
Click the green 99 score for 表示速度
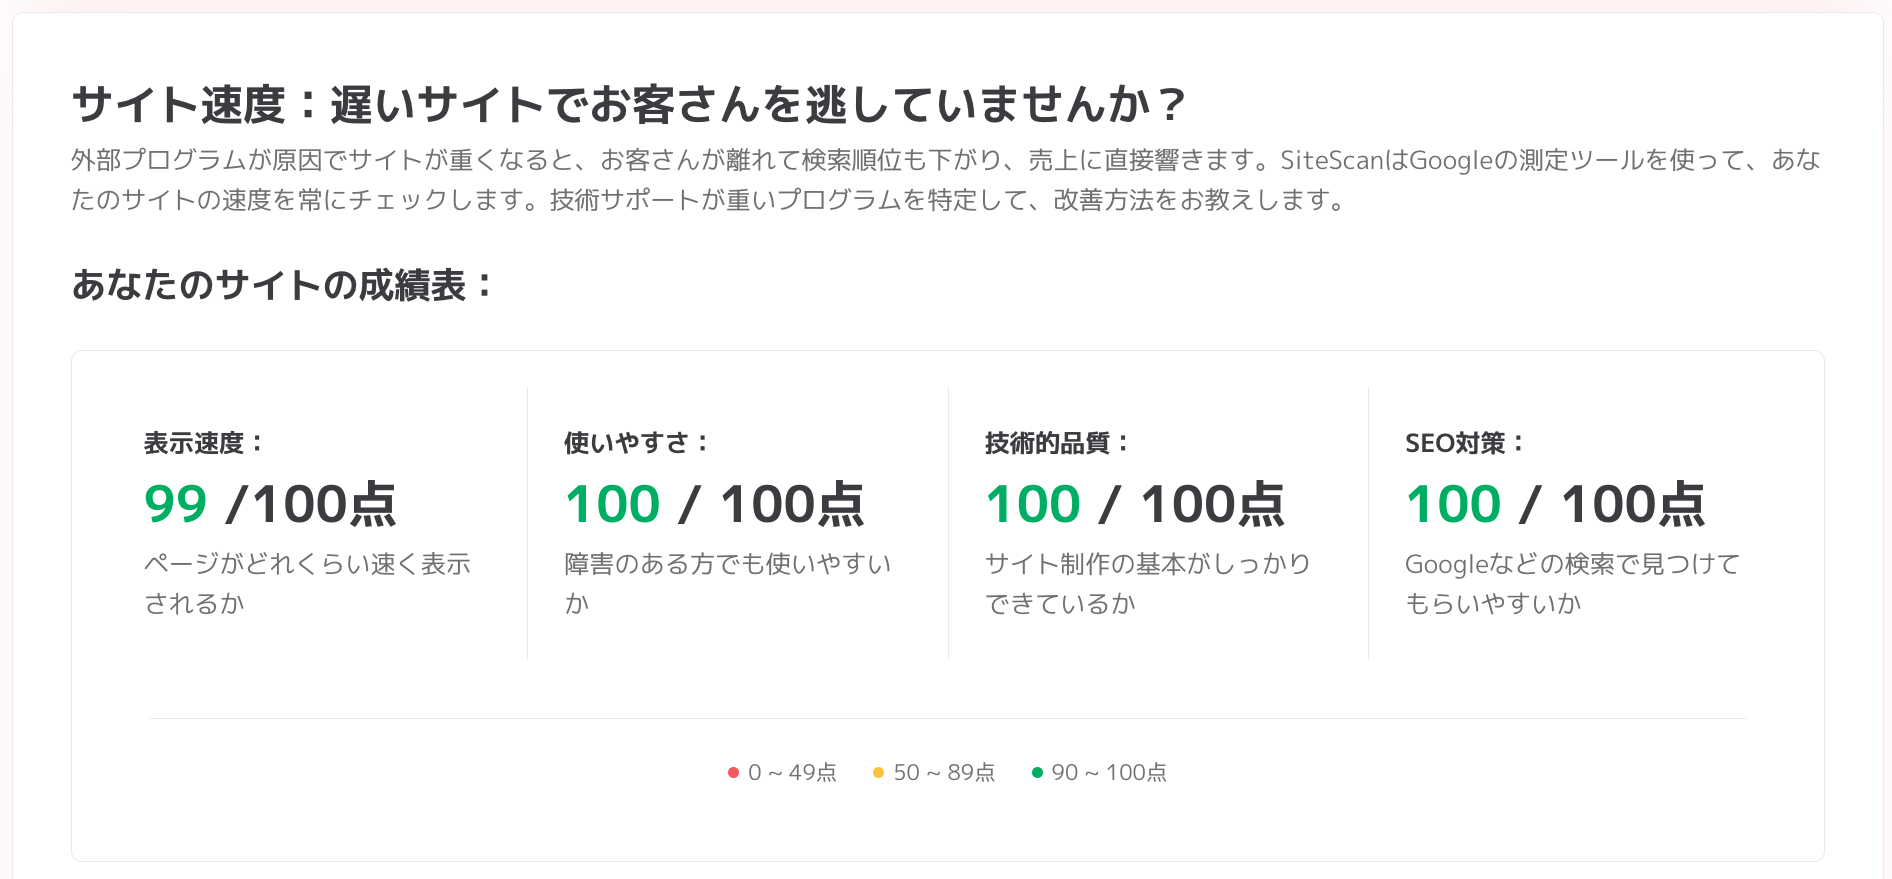176,504
